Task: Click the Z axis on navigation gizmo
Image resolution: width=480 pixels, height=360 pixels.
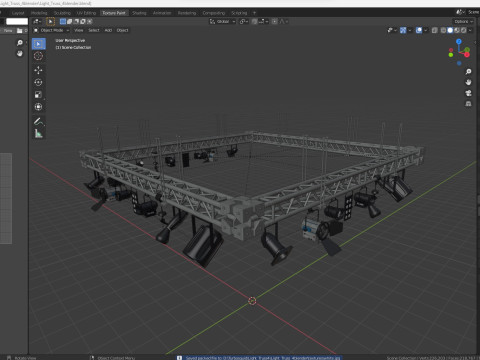Action: click(x=459, y=42)
